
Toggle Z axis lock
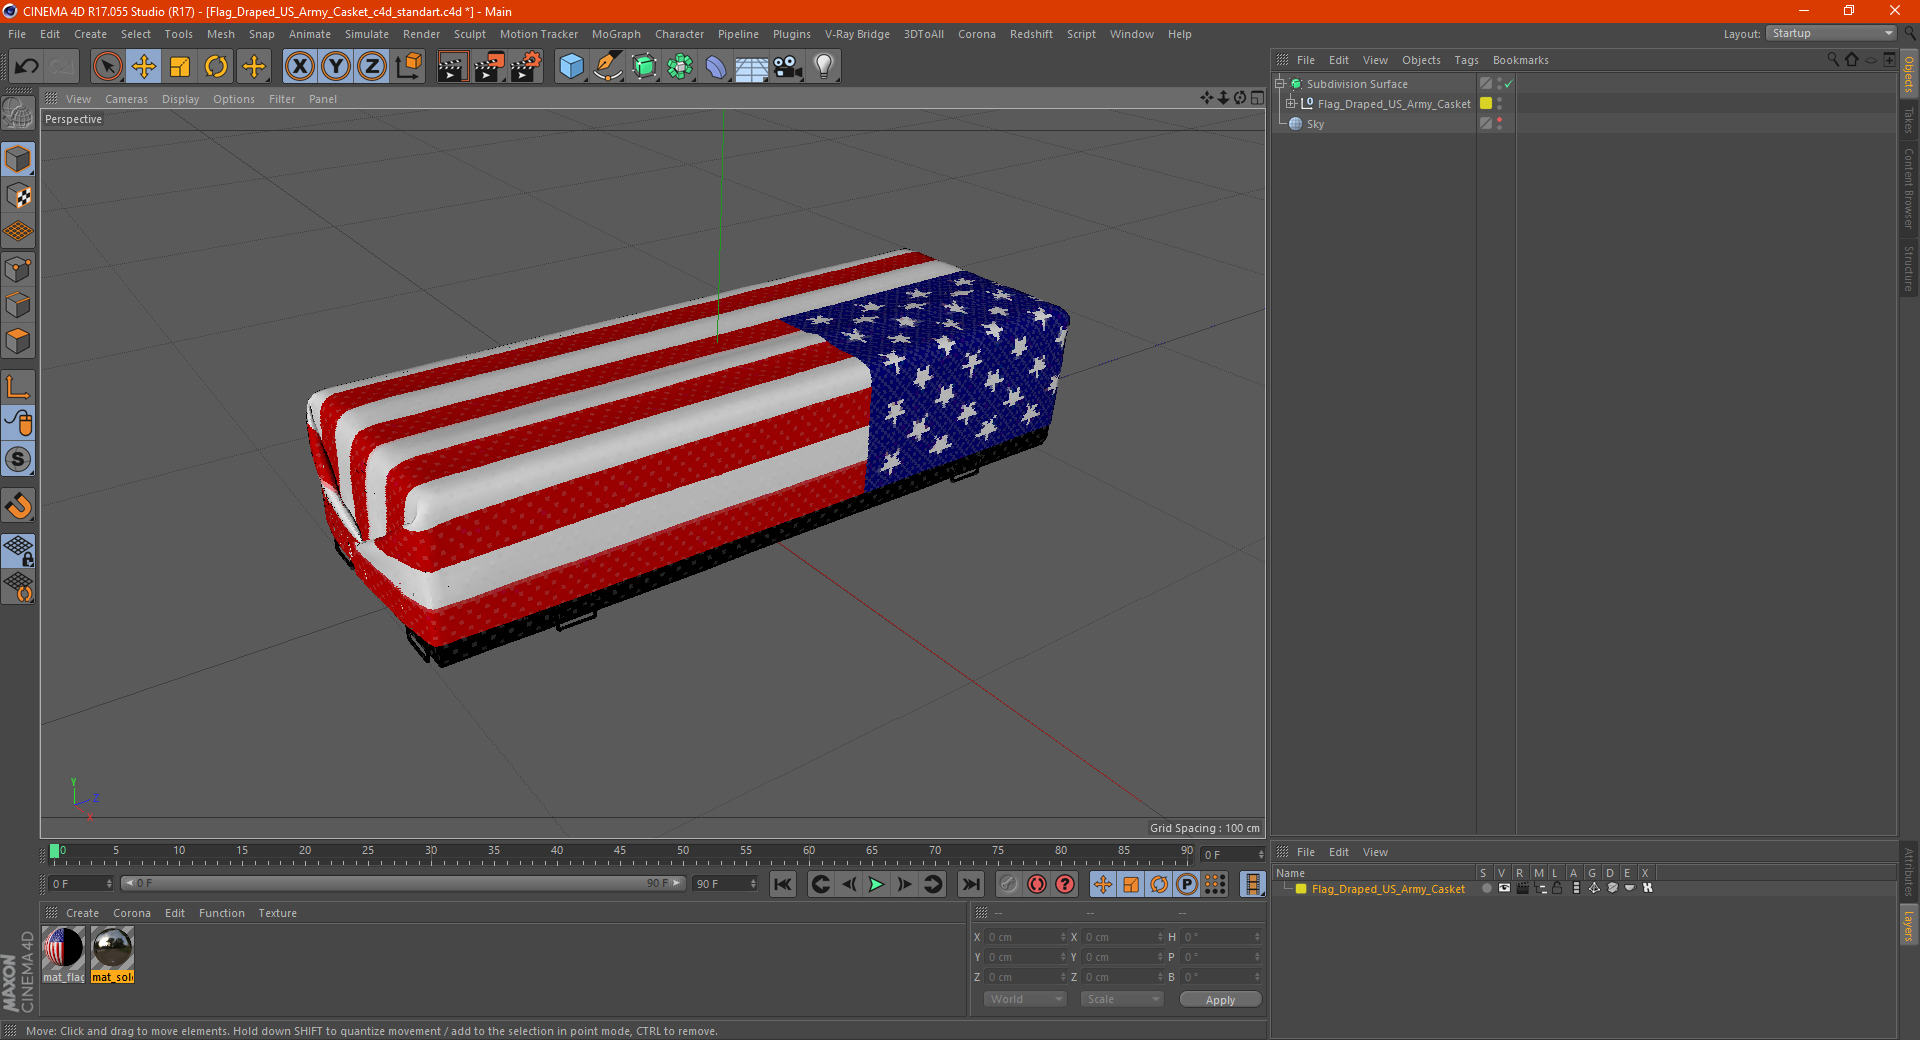372,67
